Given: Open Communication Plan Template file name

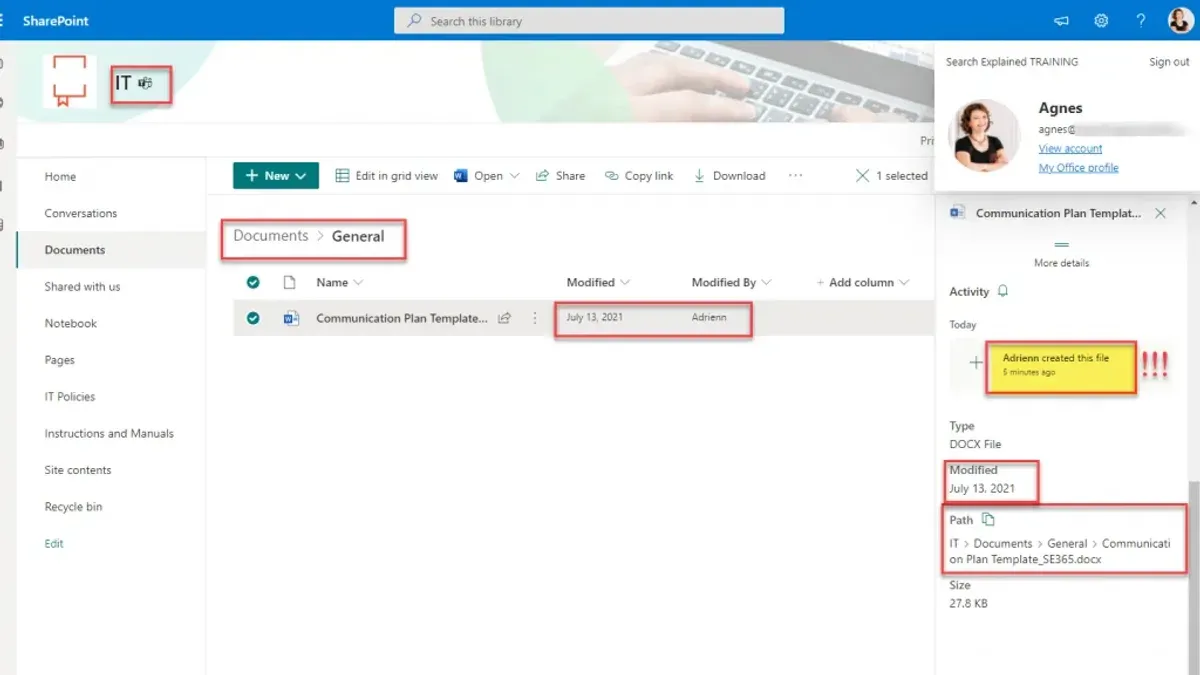Looking at the screenshot, I should click(402, 318).
